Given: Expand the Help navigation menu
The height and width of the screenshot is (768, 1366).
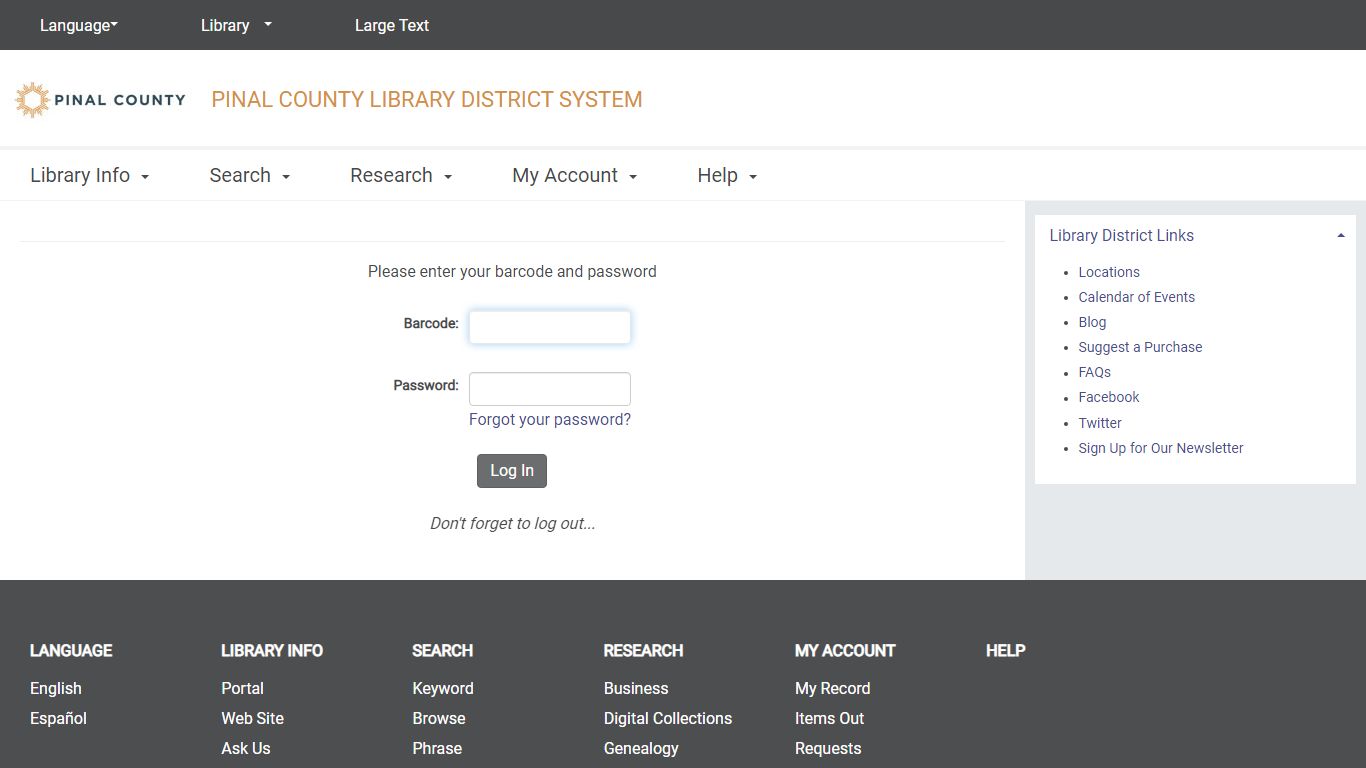Looking at the screenshot, I should (x=727, y=175).
